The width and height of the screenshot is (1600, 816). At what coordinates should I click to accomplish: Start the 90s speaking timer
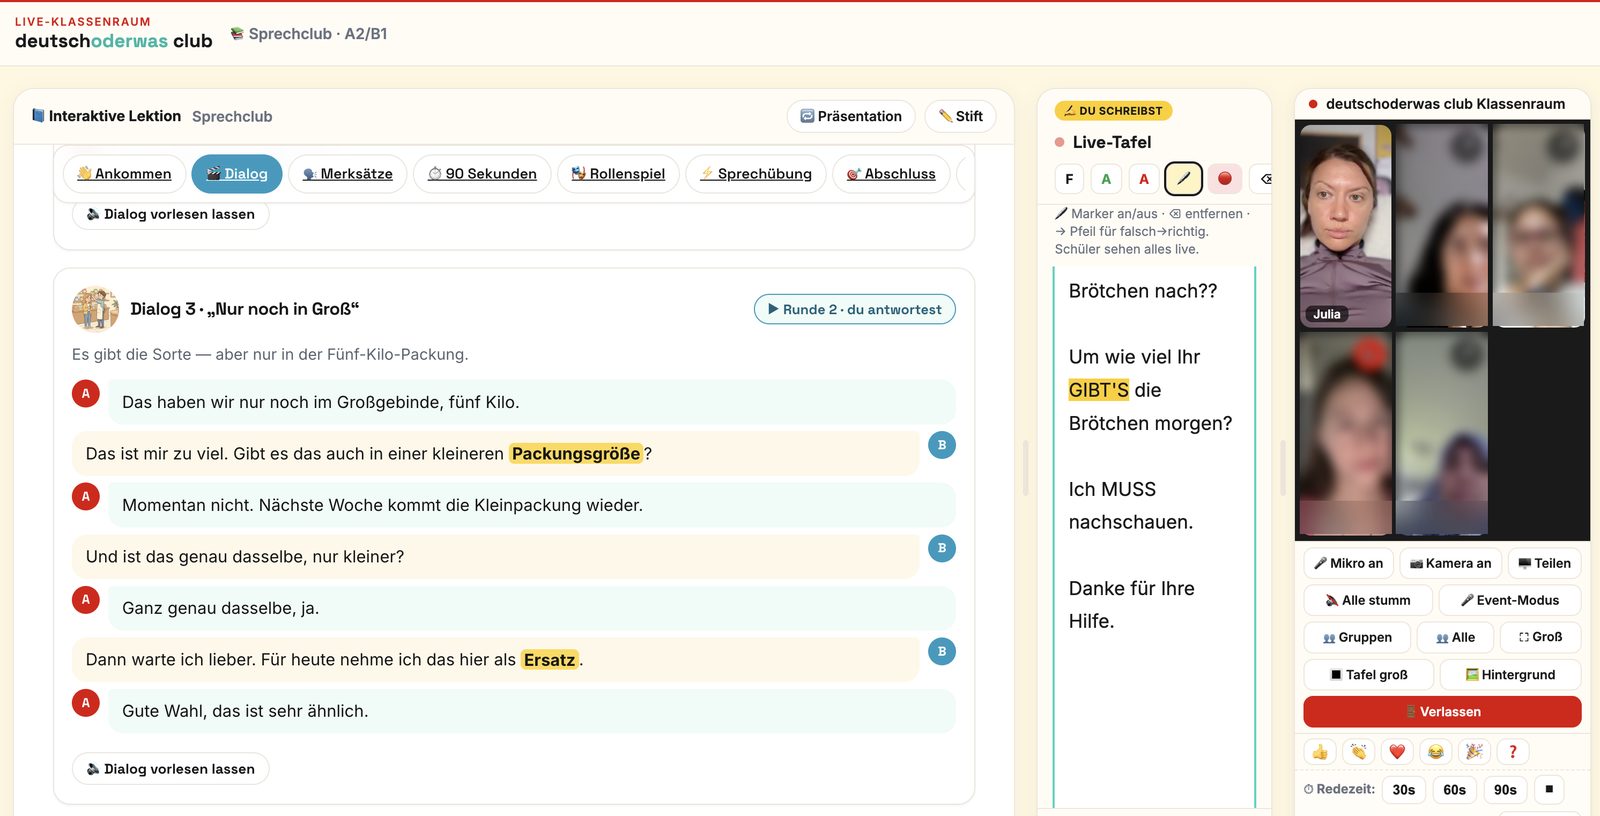(x=1505, y=789)
